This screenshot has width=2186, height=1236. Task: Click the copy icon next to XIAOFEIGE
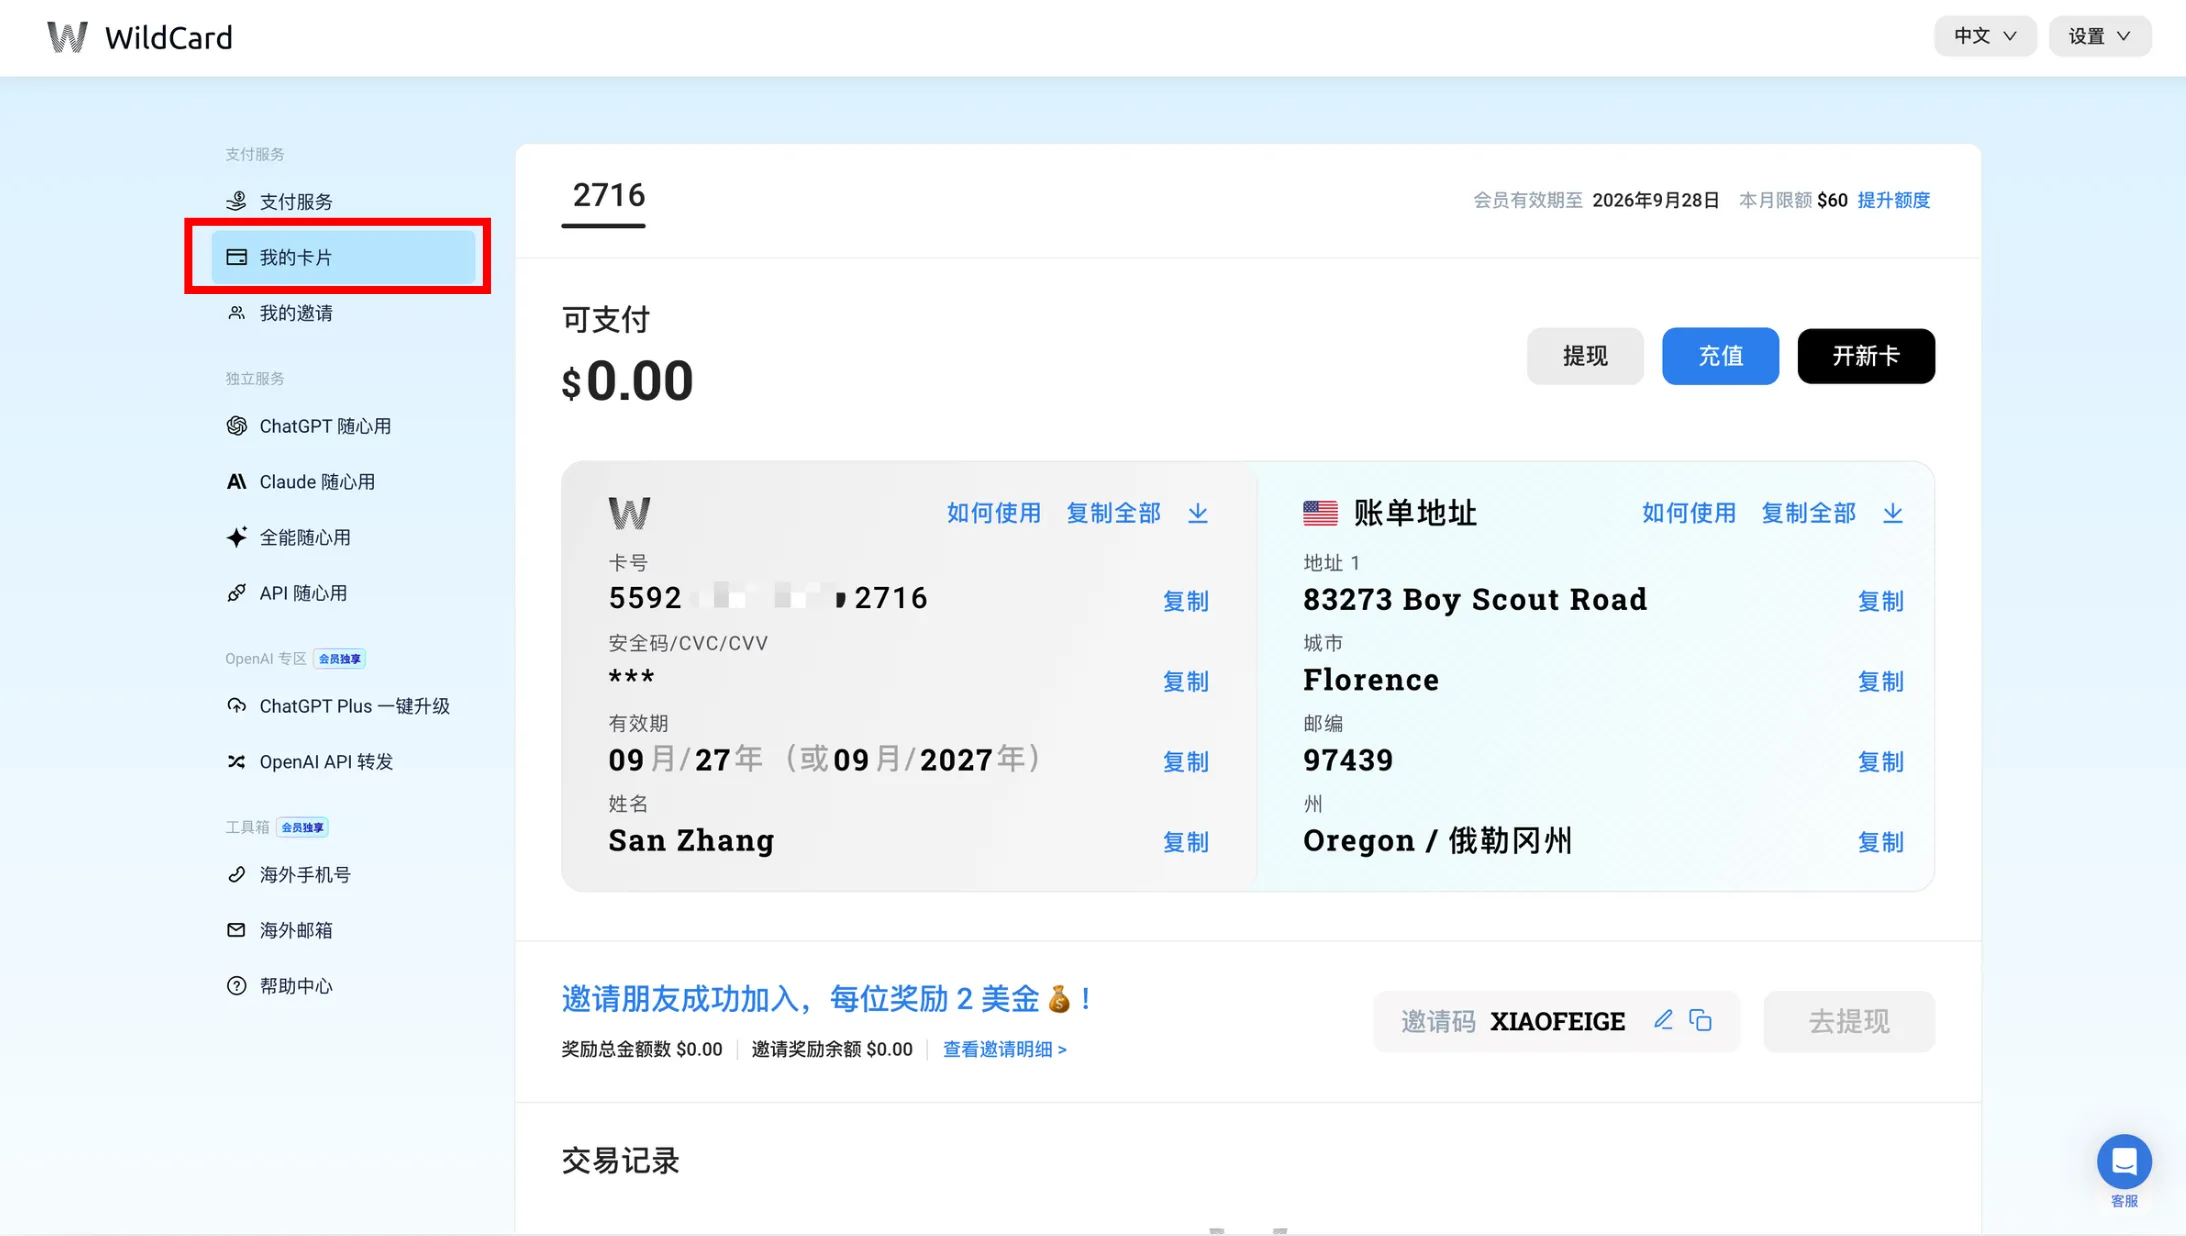(1700, 1020)
